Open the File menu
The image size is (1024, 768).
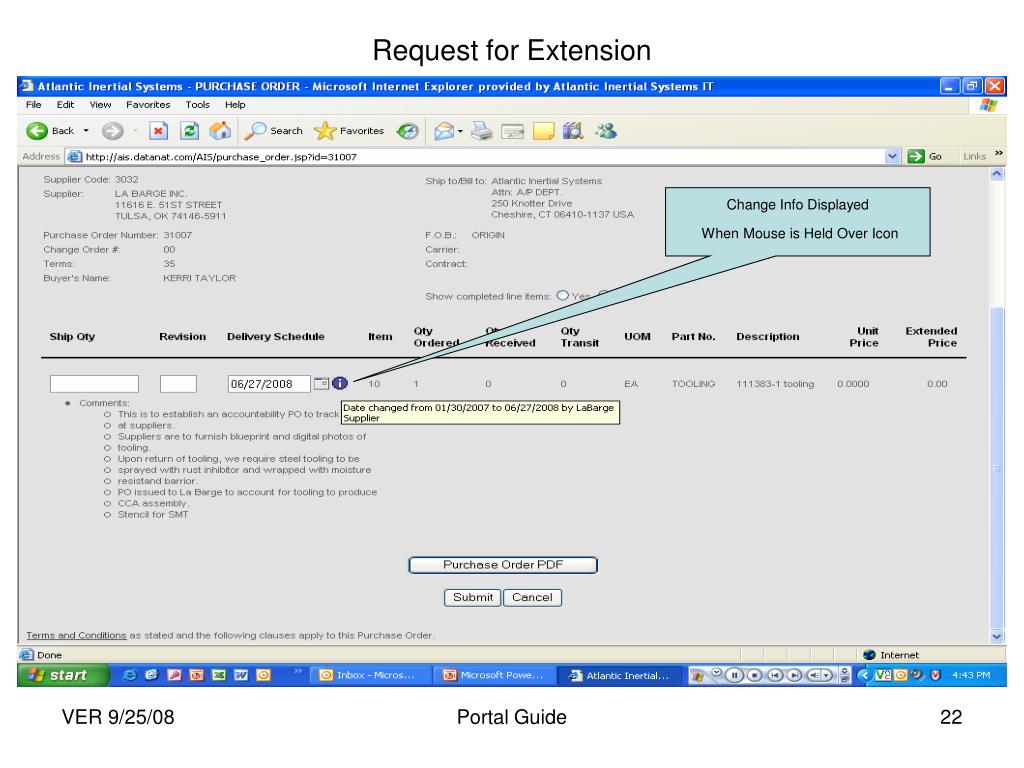click(33, 104)
